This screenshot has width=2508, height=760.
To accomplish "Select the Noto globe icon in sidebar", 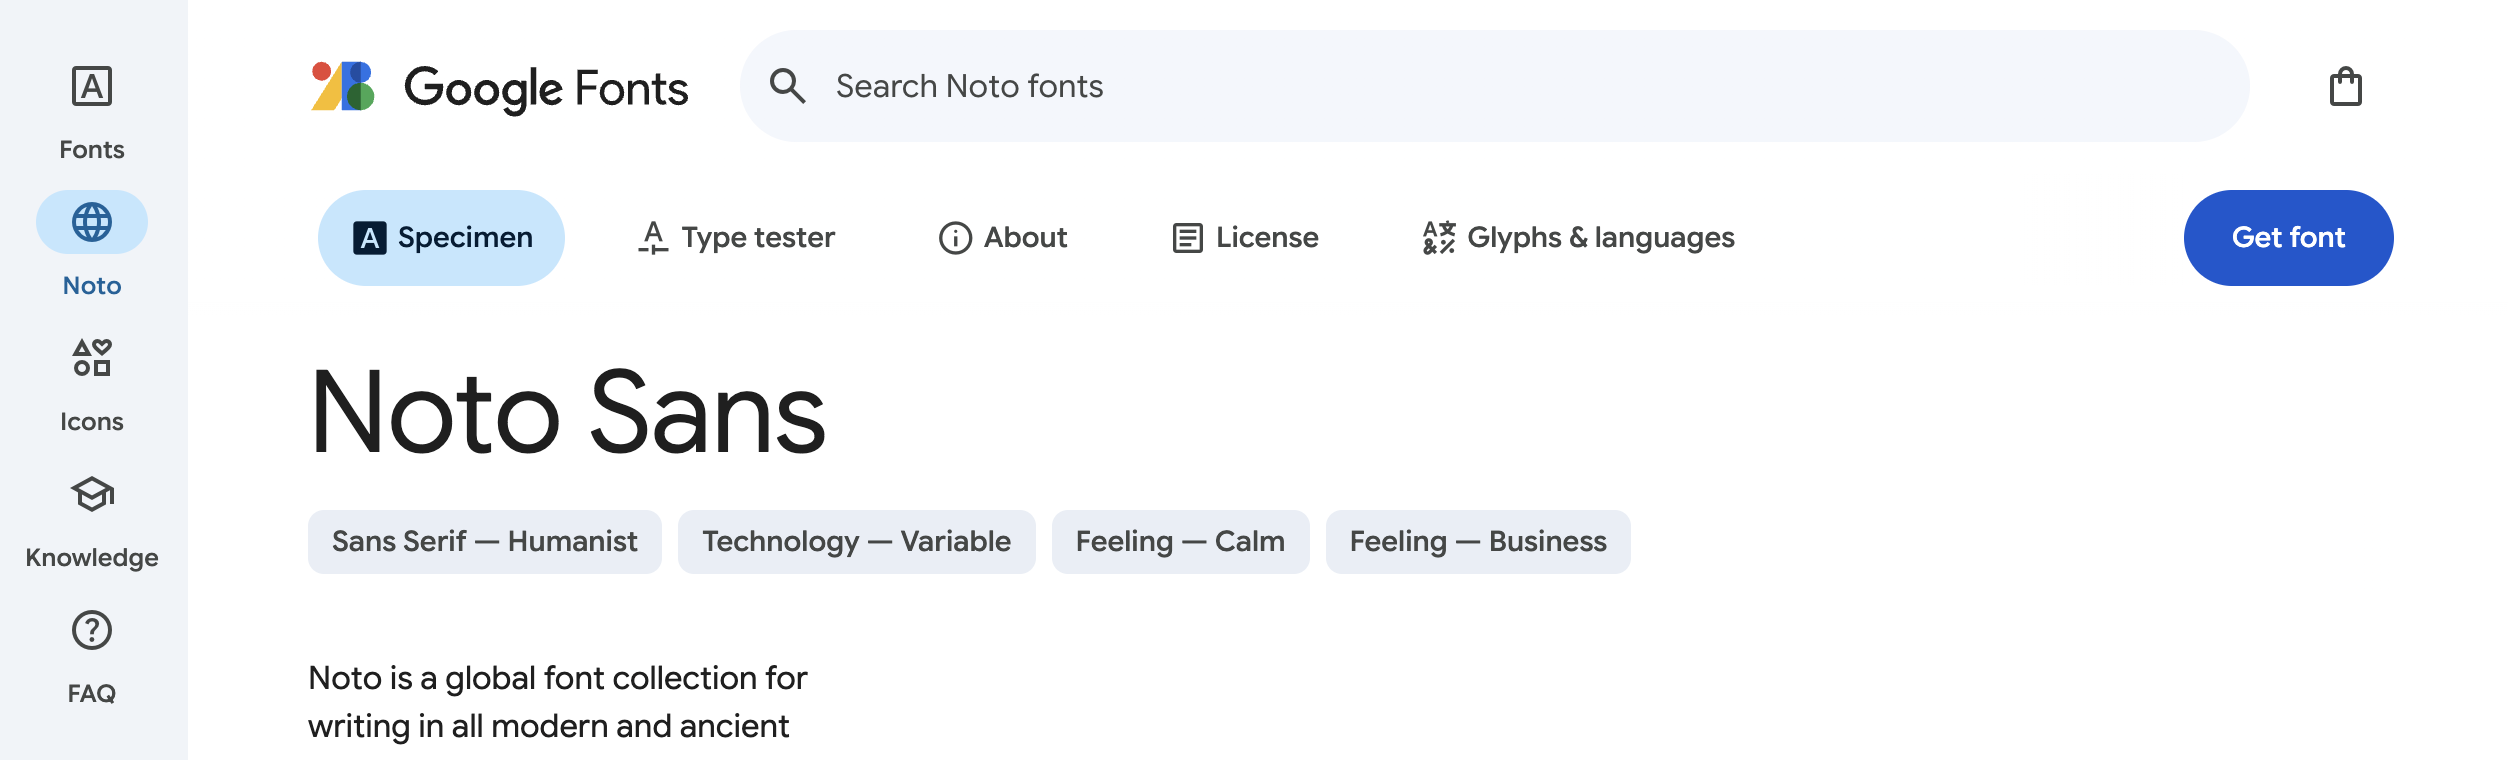I will [92, 222].
